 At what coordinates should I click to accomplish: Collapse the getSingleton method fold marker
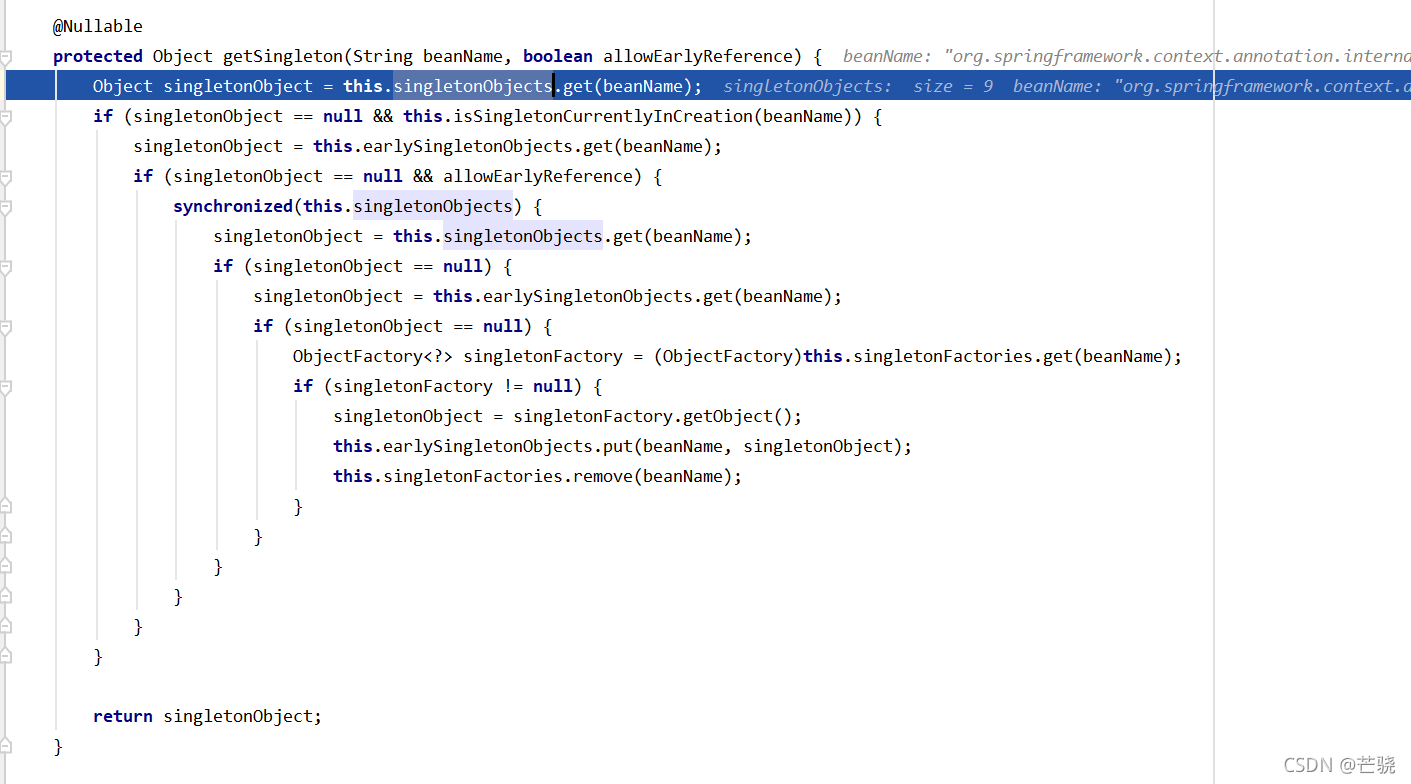[5, 57]
